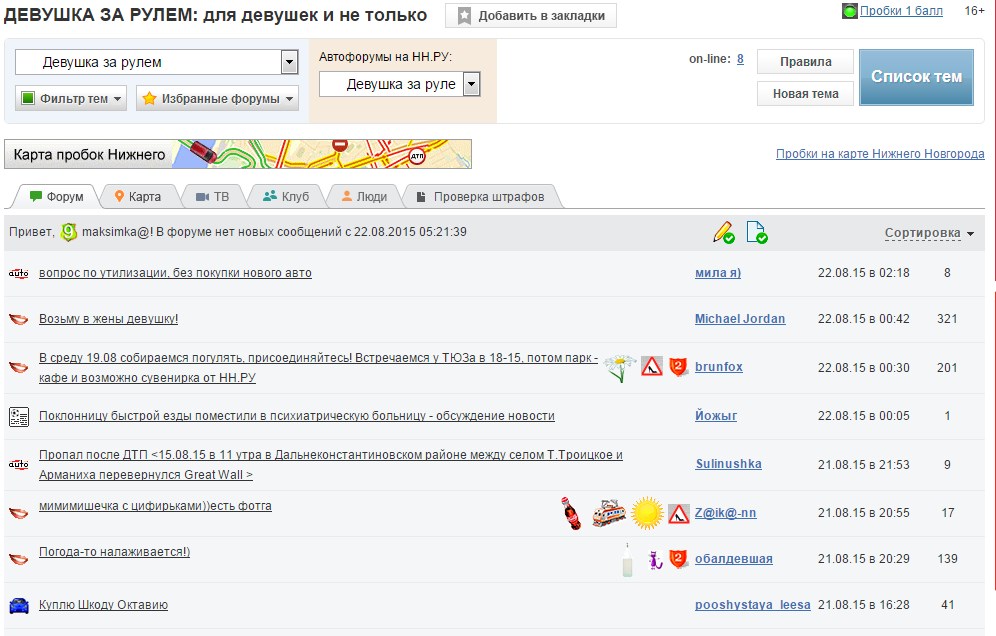
Task: Click the document with green checkmark icon
Action: tap(757, 233)
